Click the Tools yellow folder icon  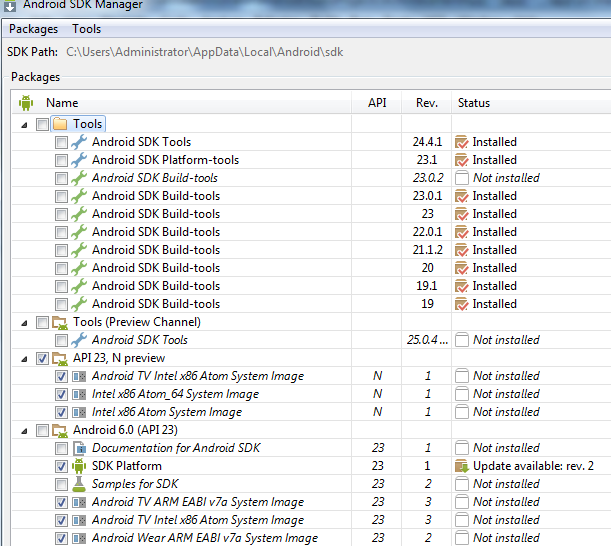(x=60, y=124)
